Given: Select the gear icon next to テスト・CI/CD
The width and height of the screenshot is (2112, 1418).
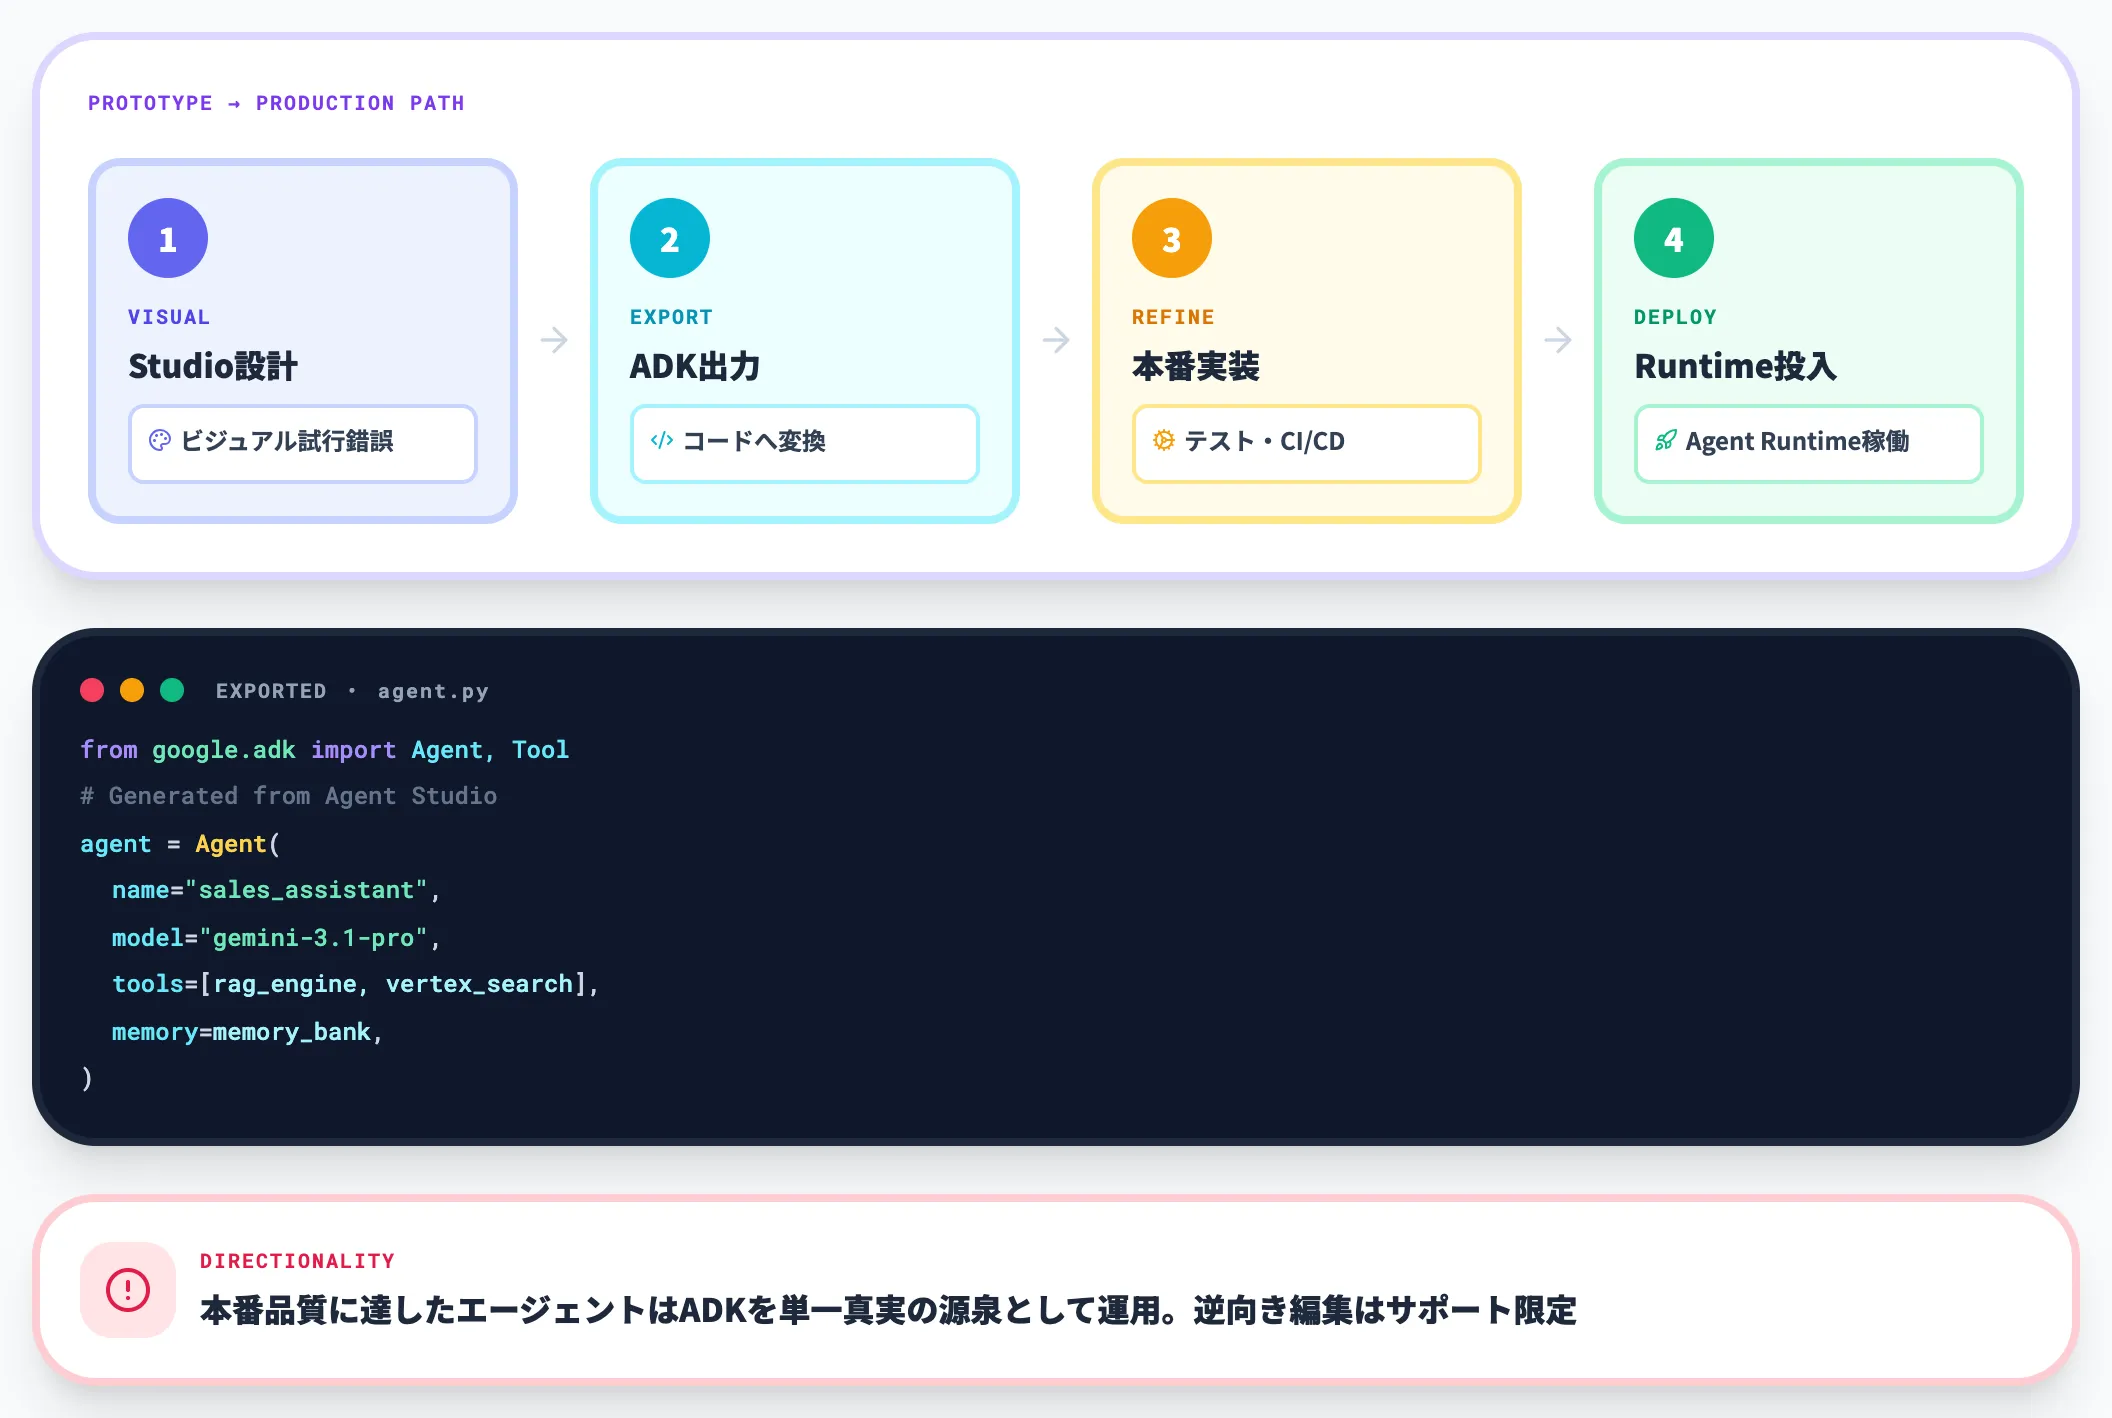Looking at the screenshot, I should (x=1165, y=443).
